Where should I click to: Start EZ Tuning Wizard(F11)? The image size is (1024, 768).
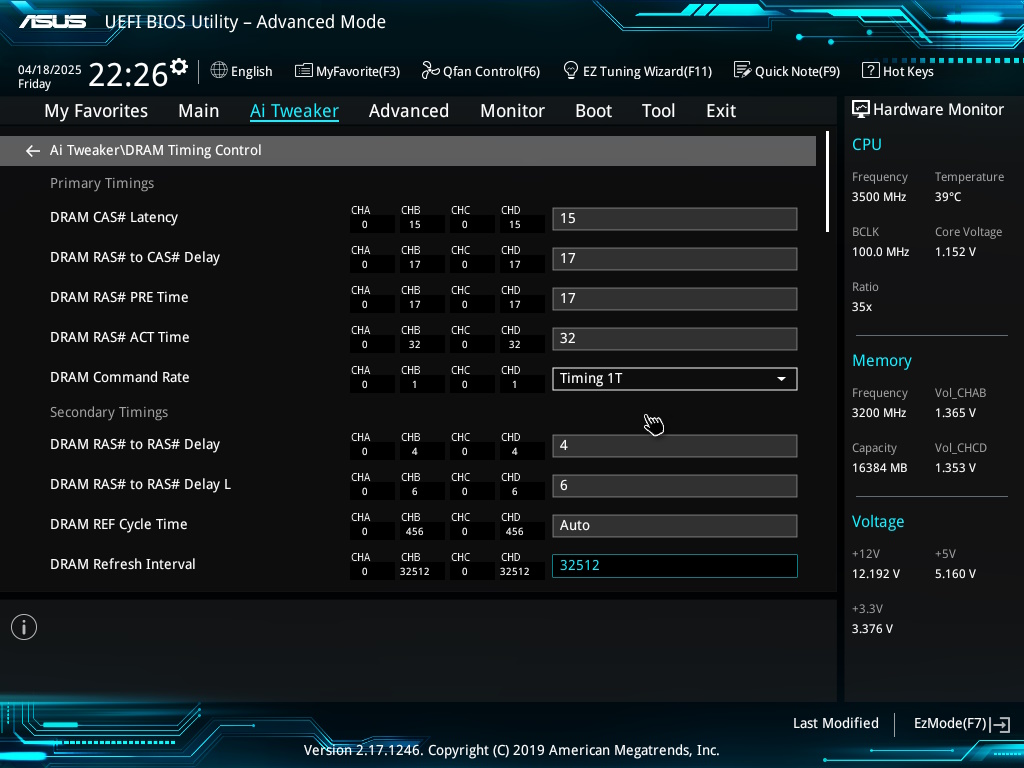coord(647,71)
